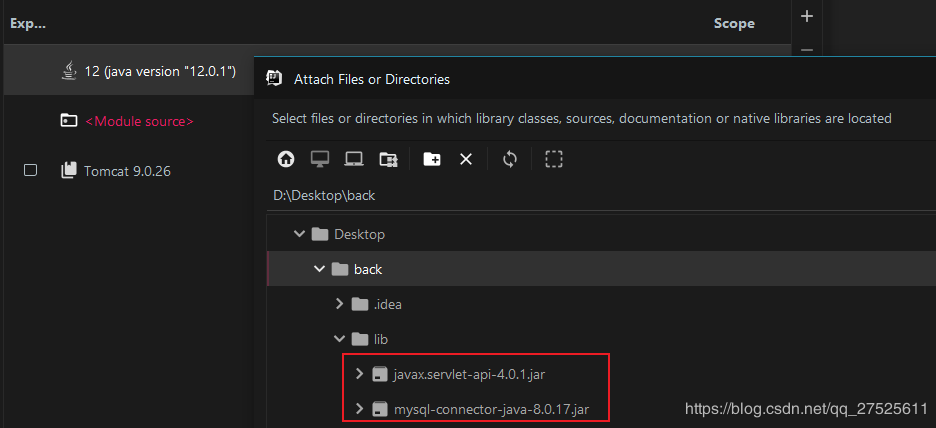
Task: Click the module directory folder icon
Action: pyautogui.click(x=388, y=159)
